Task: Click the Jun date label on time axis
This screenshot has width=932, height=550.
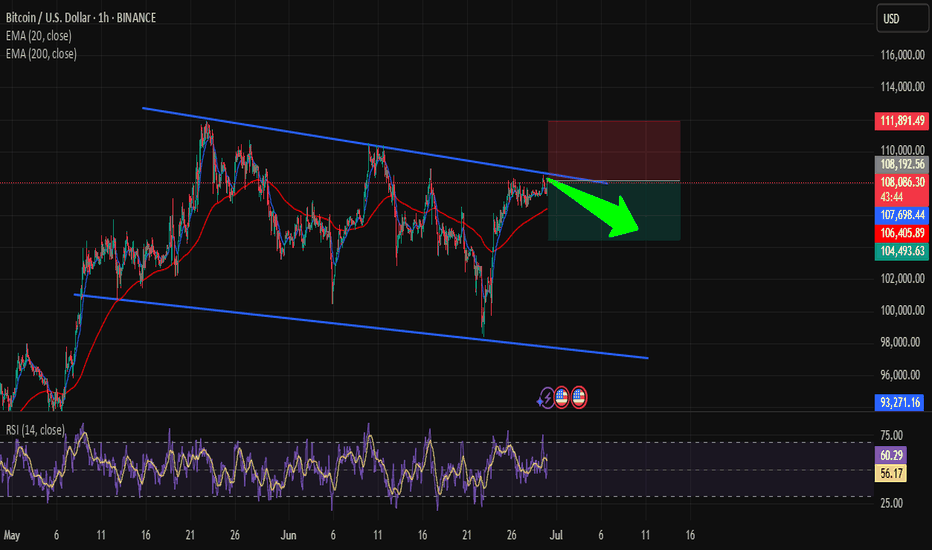Action: (x=288, y=535)
